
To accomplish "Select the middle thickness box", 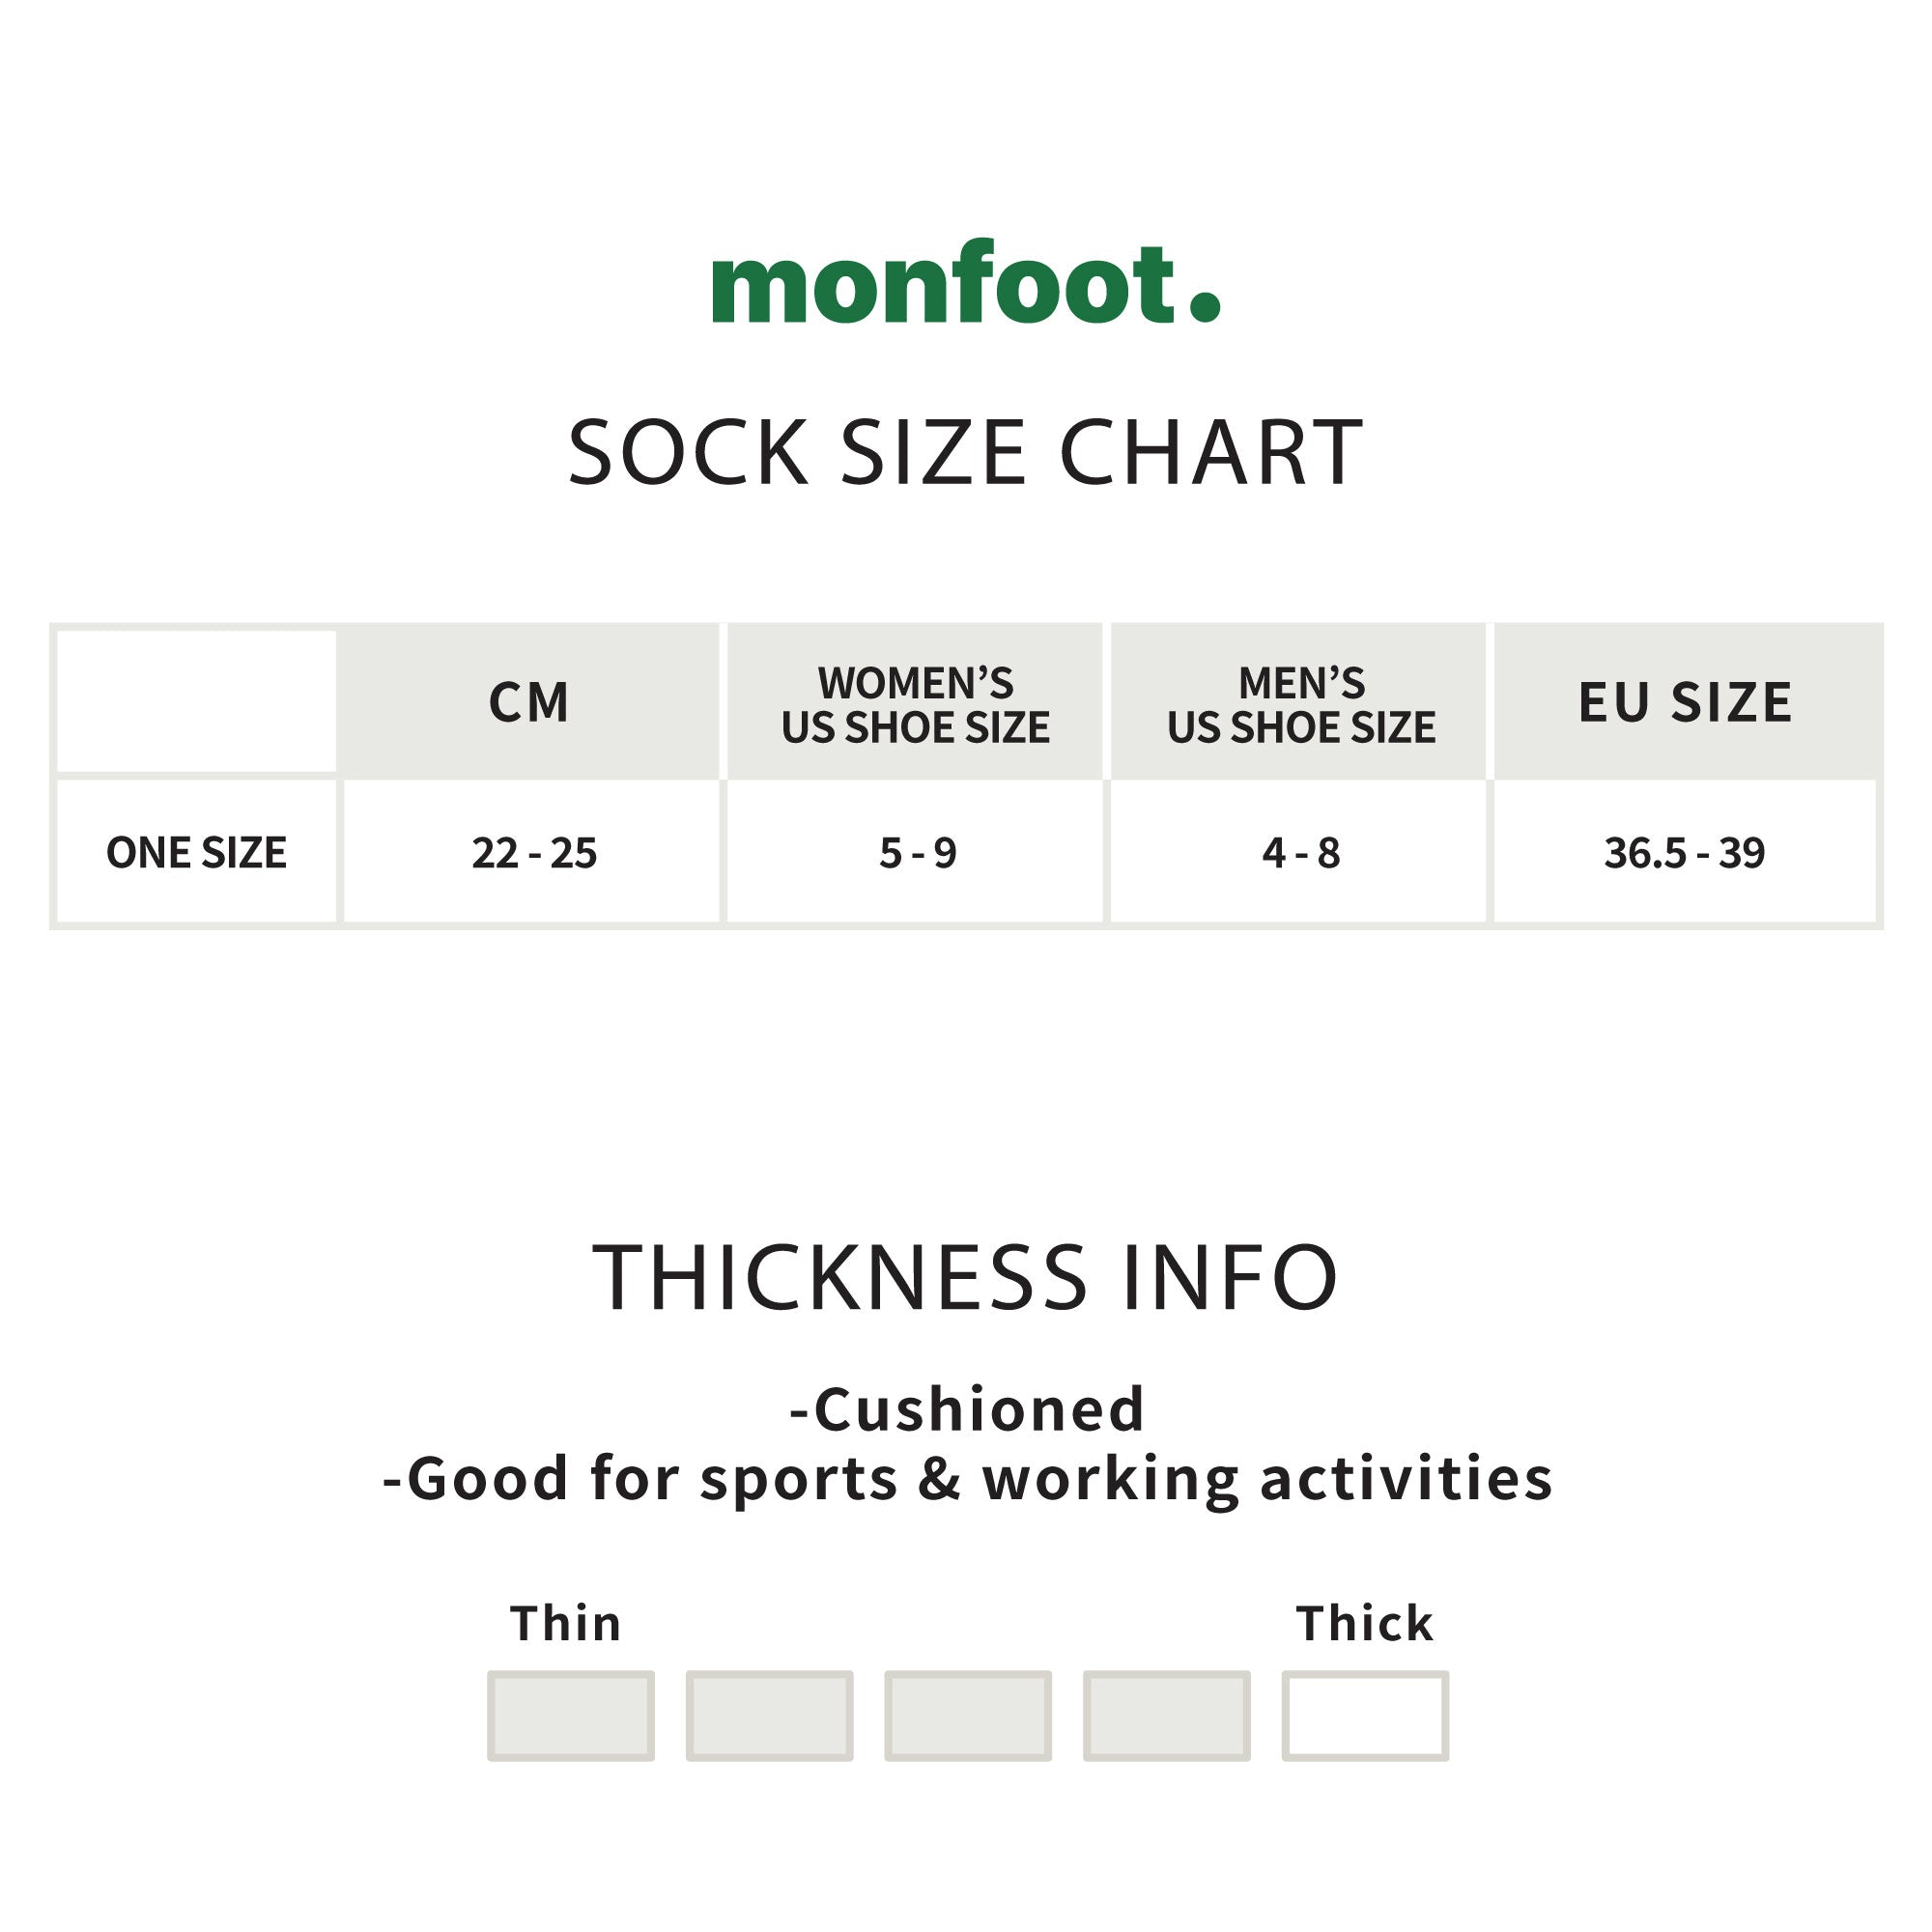I will [x=968, y=1715].
